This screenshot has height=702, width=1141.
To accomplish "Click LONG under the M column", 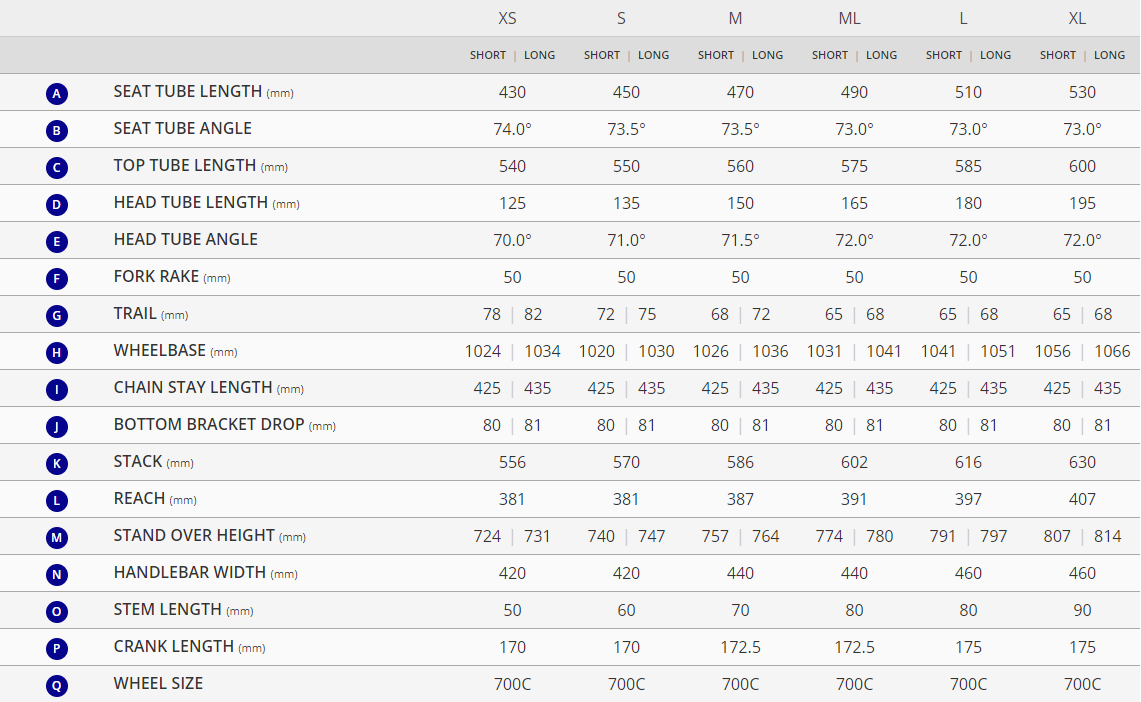I will coord(768,55).
